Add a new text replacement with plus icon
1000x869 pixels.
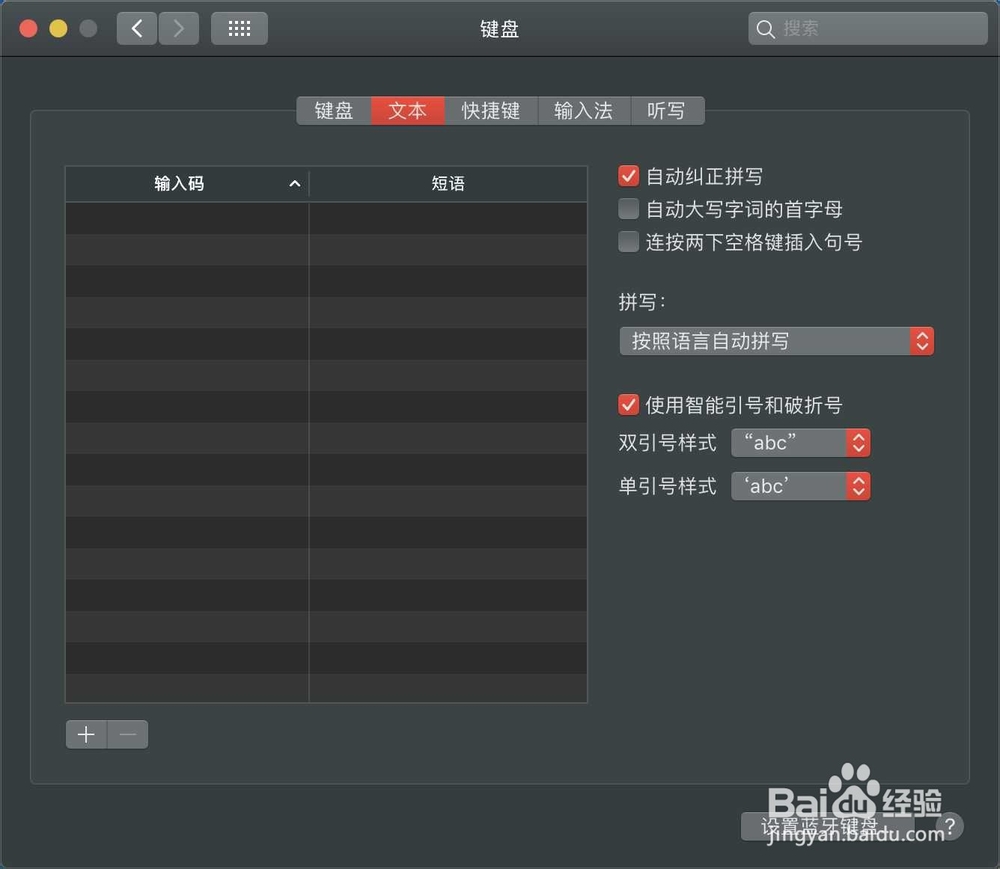point(86,733)
